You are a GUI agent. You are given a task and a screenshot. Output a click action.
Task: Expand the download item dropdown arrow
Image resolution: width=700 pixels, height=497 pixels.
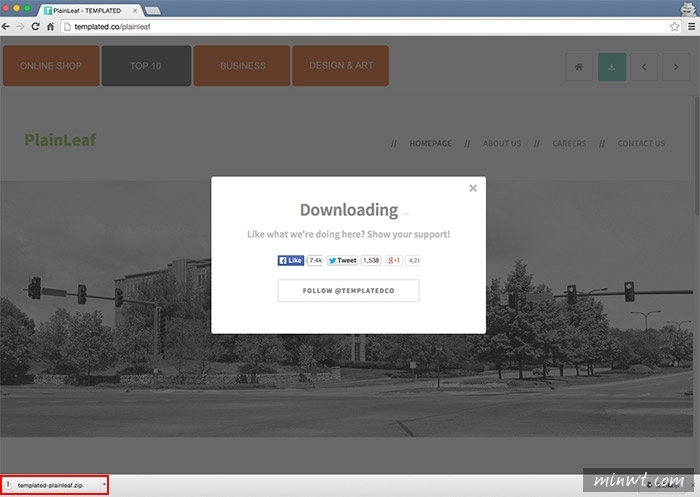click(x=104, y=485)
